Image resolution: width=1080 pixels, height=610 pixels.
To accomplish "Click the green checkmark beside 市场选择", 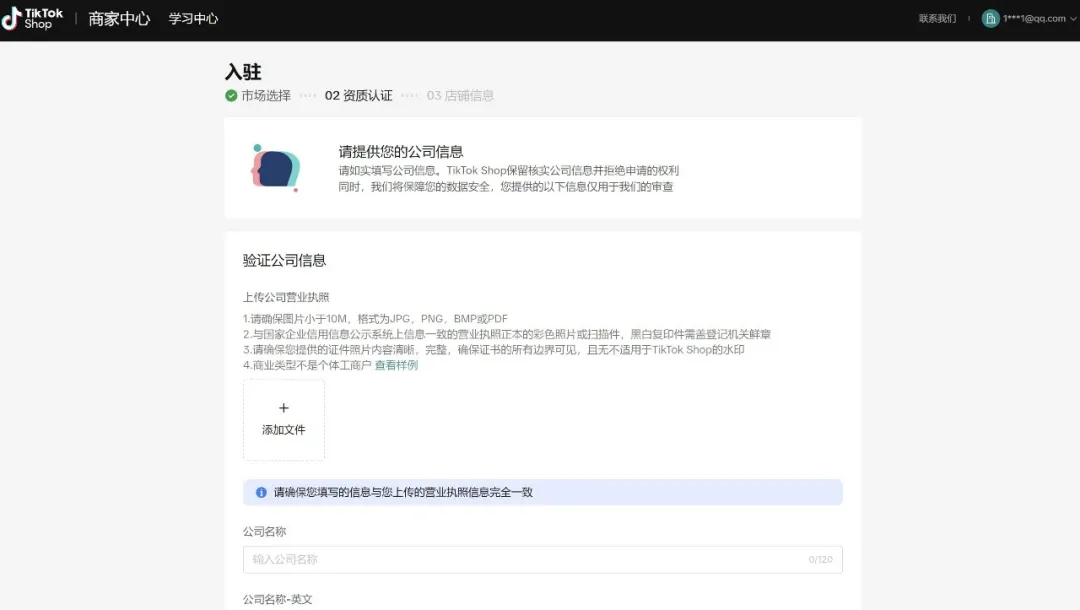I will click(x=230, y=96).
